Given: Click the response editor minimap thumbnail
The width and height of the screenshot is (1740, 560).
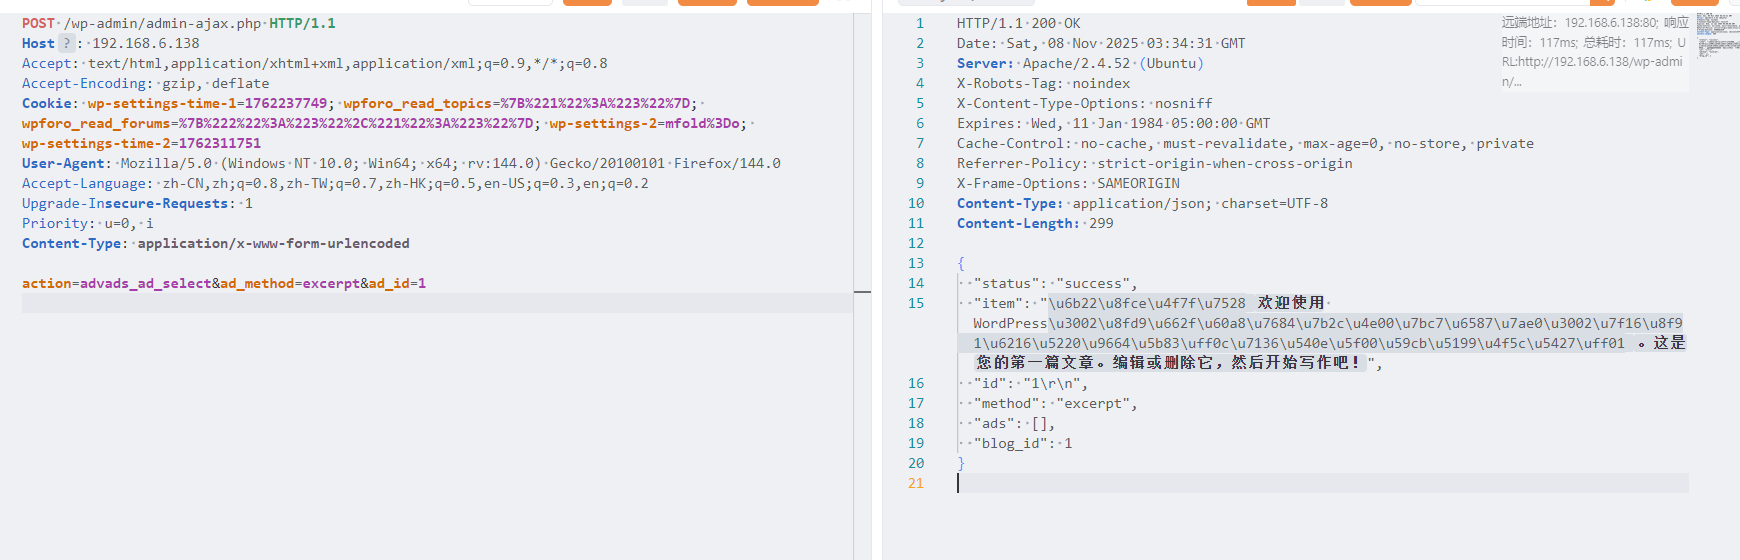Looking at the screenshot, I should pyautogui.click(x=1718, y=35).
